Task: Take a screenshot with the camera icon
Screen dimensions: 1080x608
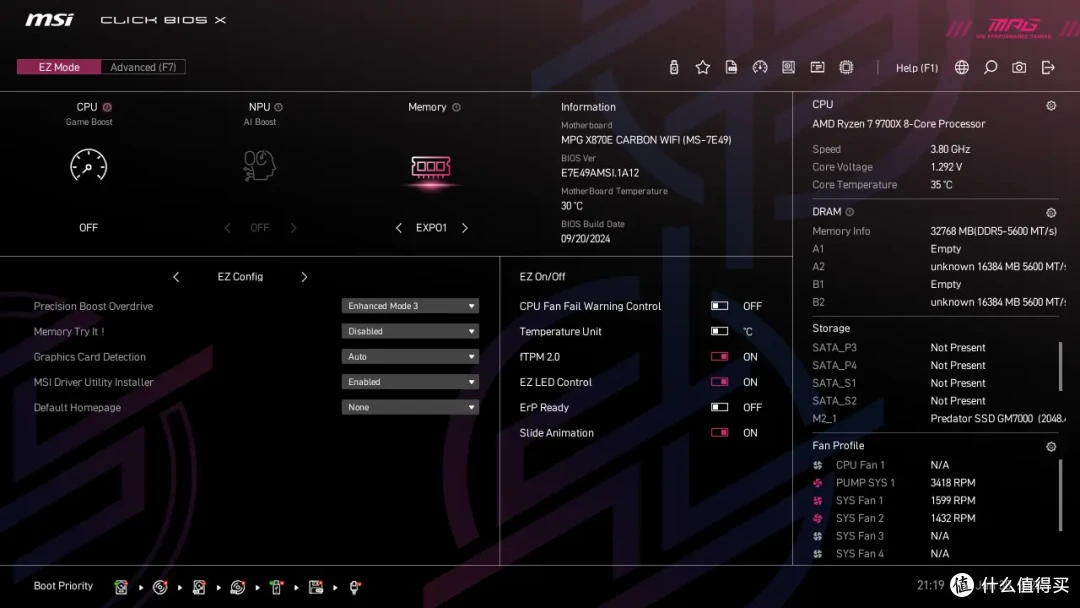Action: (x=1019, y=67)
